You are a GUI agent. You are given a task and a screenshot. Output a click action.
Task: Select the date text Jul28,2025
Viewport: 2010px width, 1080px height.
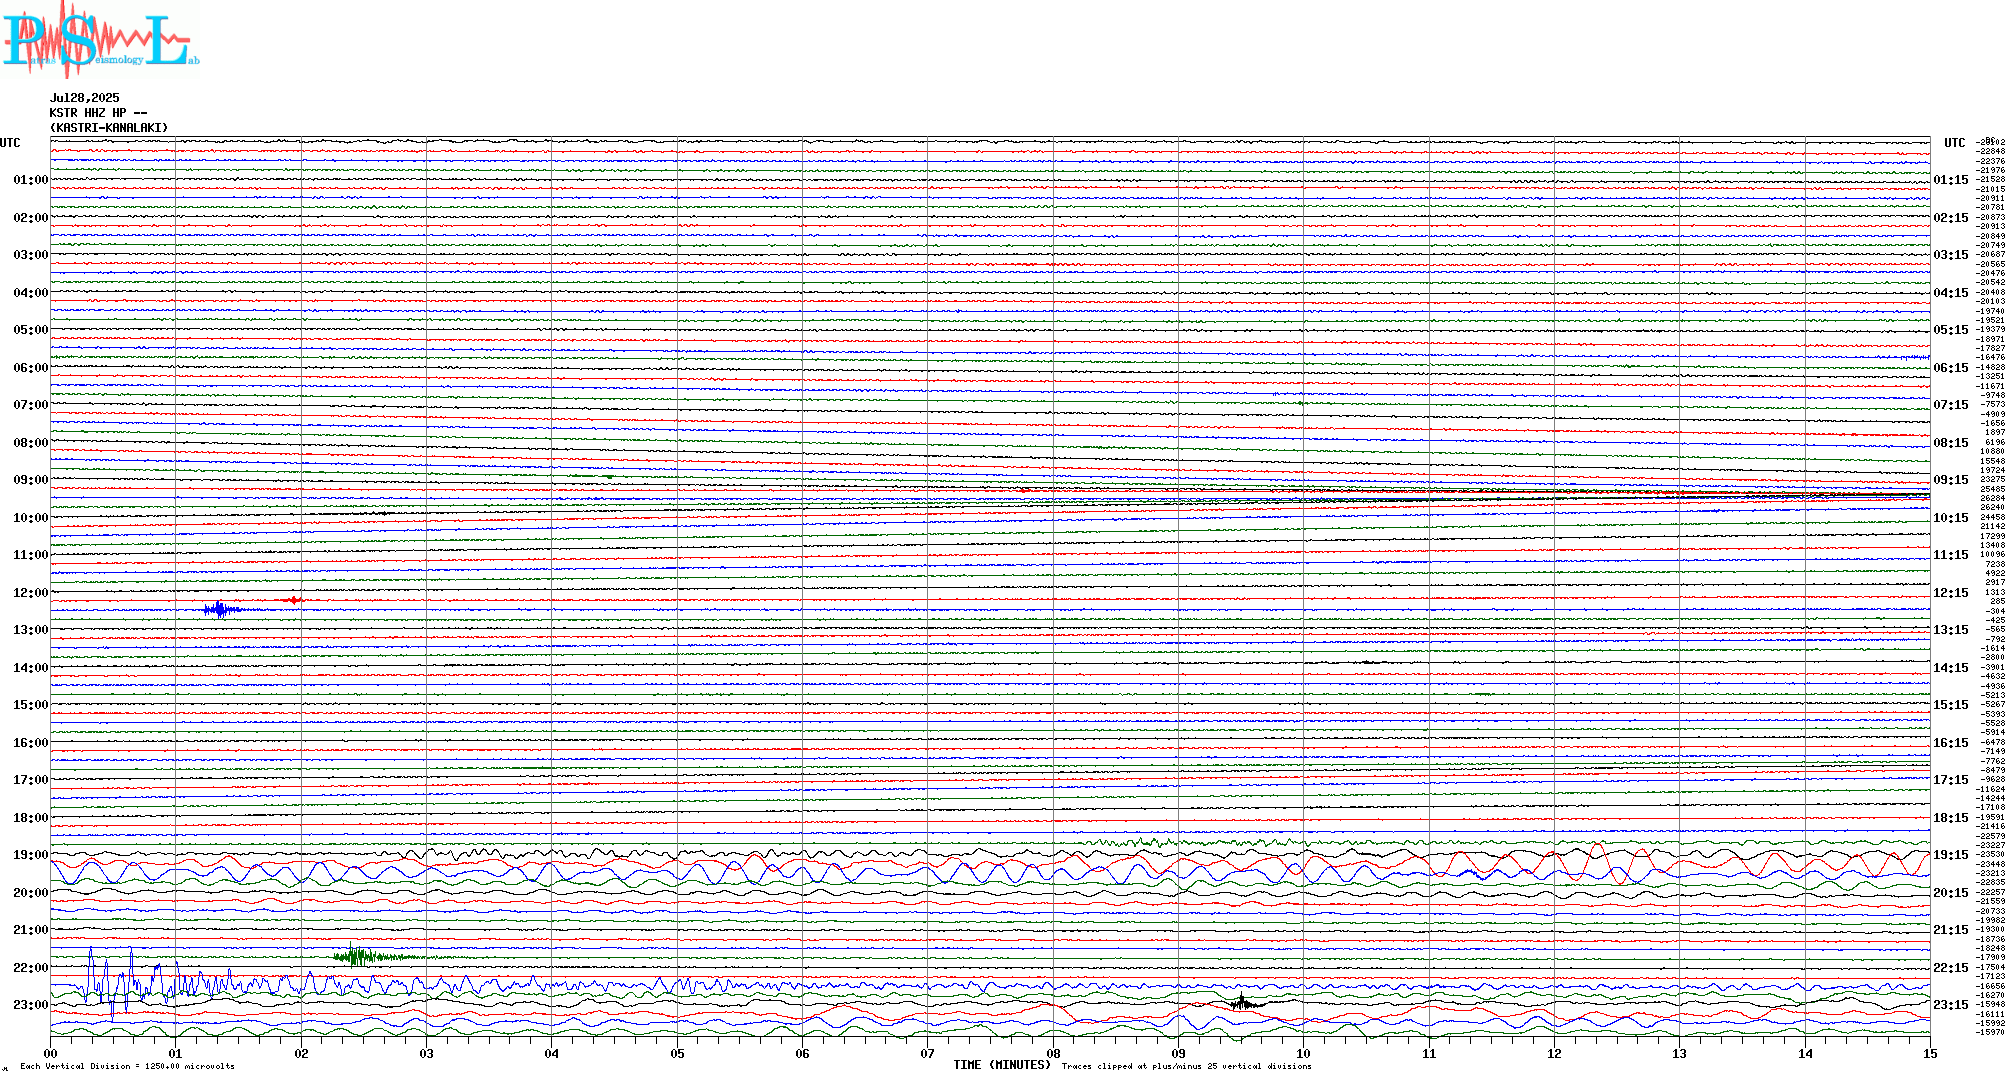point(84,98)
